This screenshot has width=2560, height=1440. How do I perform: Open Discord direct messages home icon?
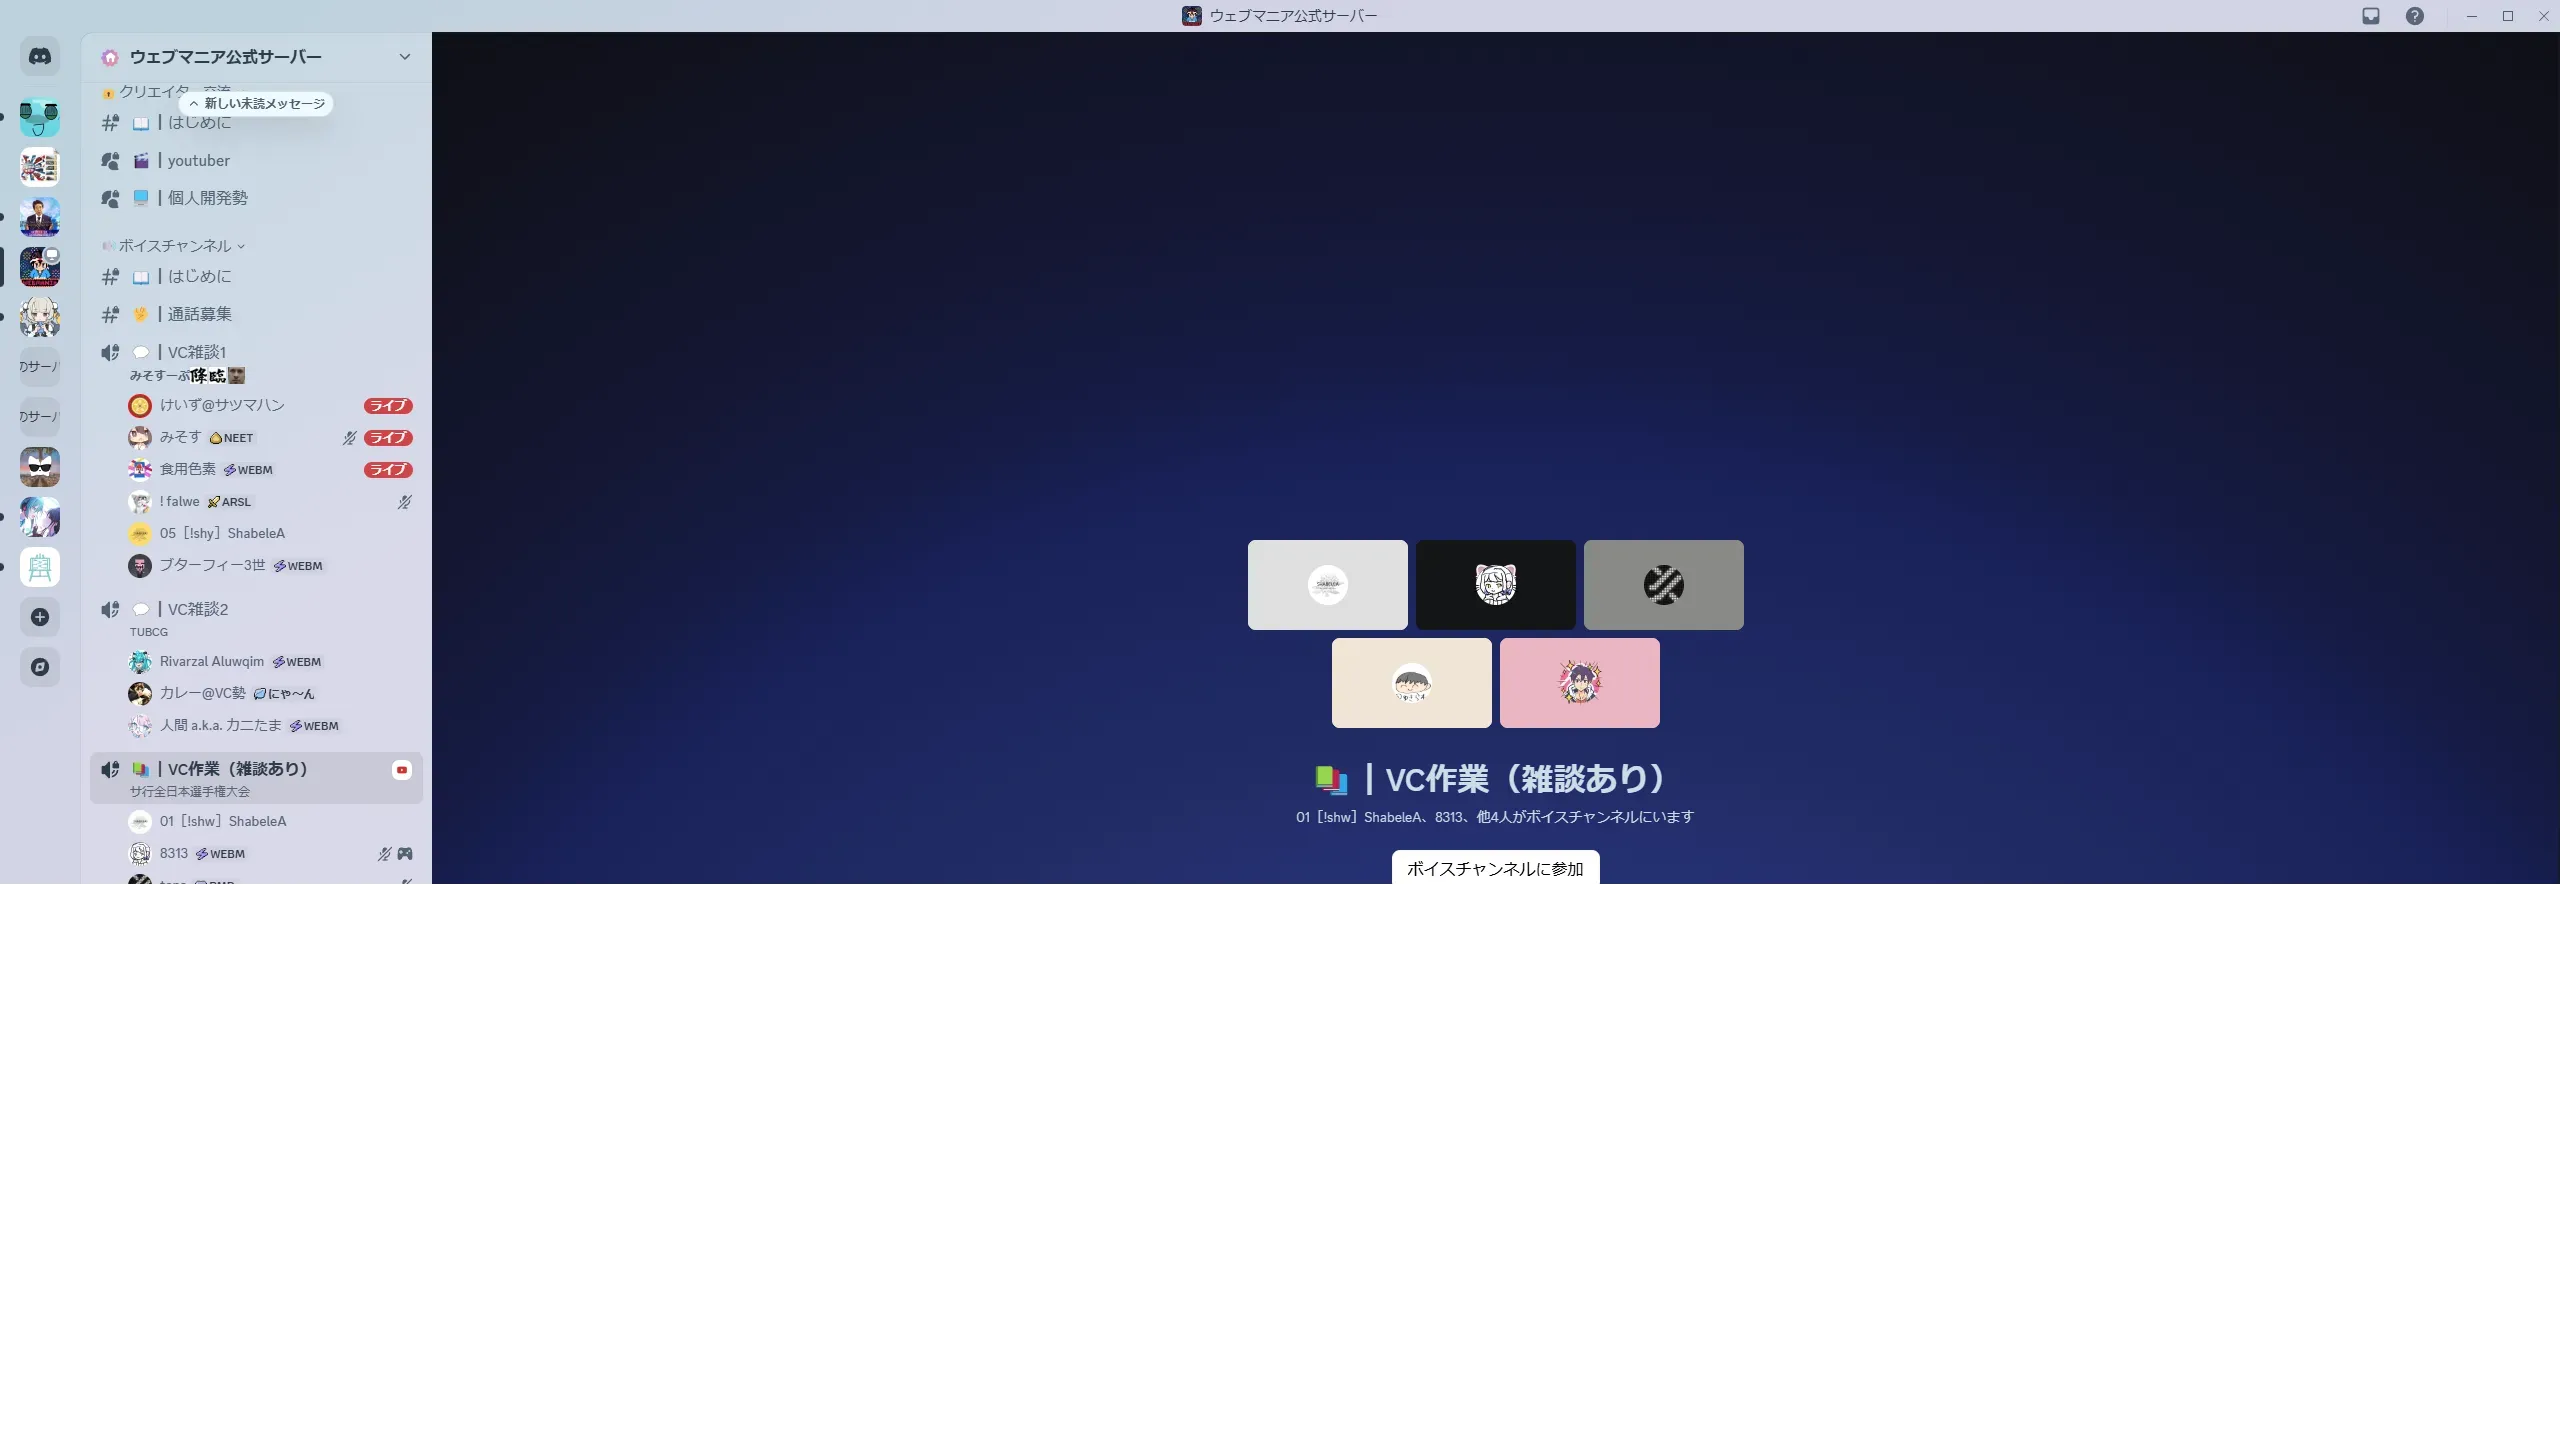tap(40, 57)
